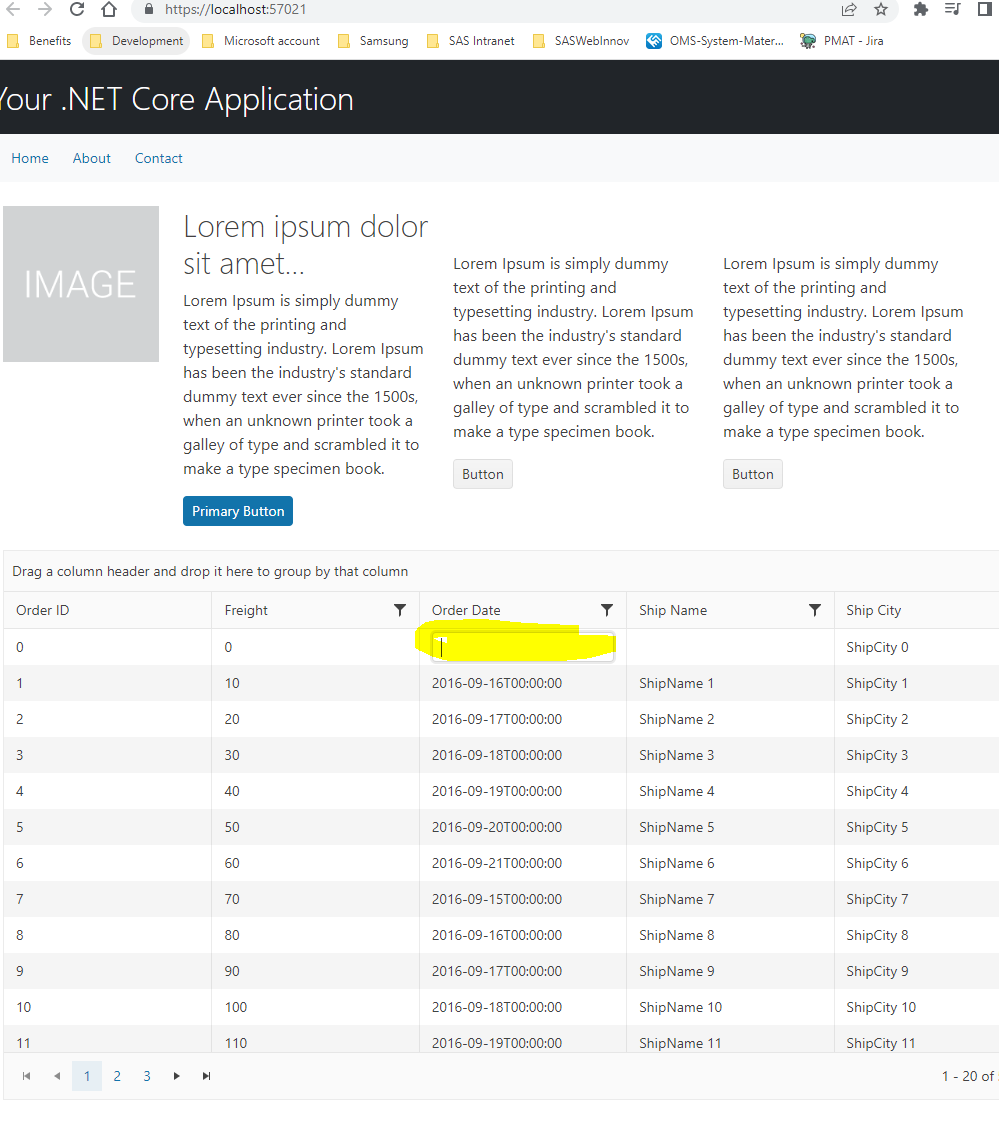999x1122 pixels.
Task: Bookmark this page with the star icon
Action: coord(880,10)
